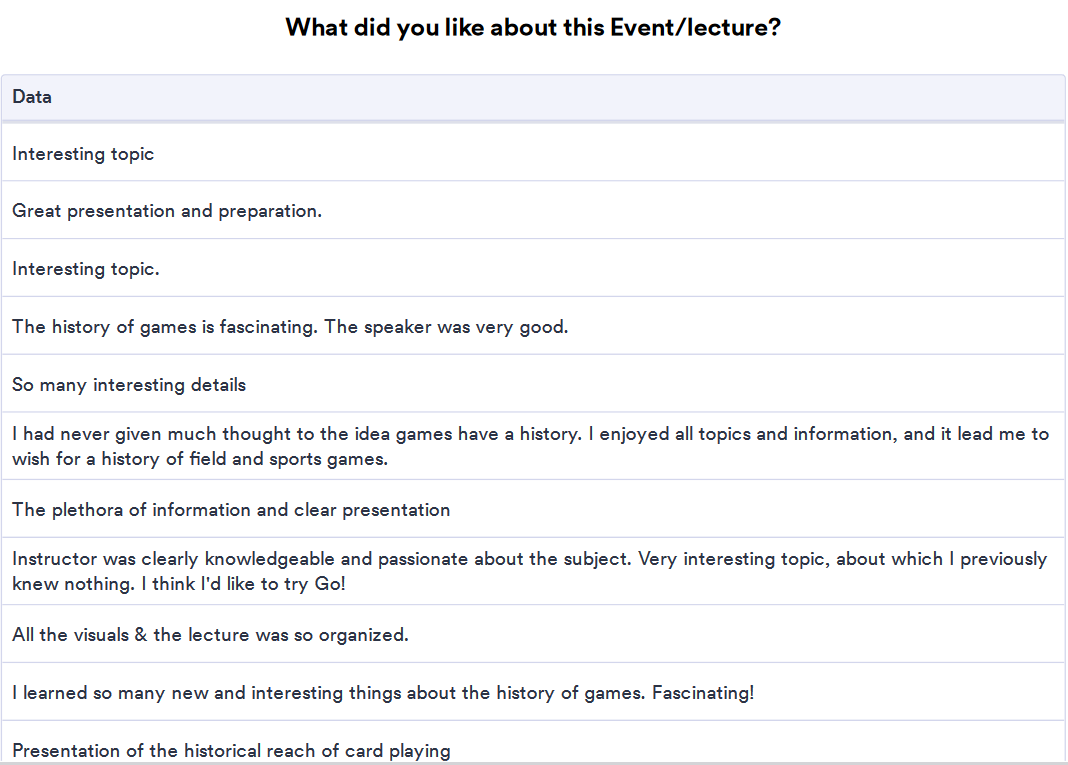Screen dimensions: 1068x765
Task: Select 'Presentation of the historical reach of card playing'
Action: point(231,750)
